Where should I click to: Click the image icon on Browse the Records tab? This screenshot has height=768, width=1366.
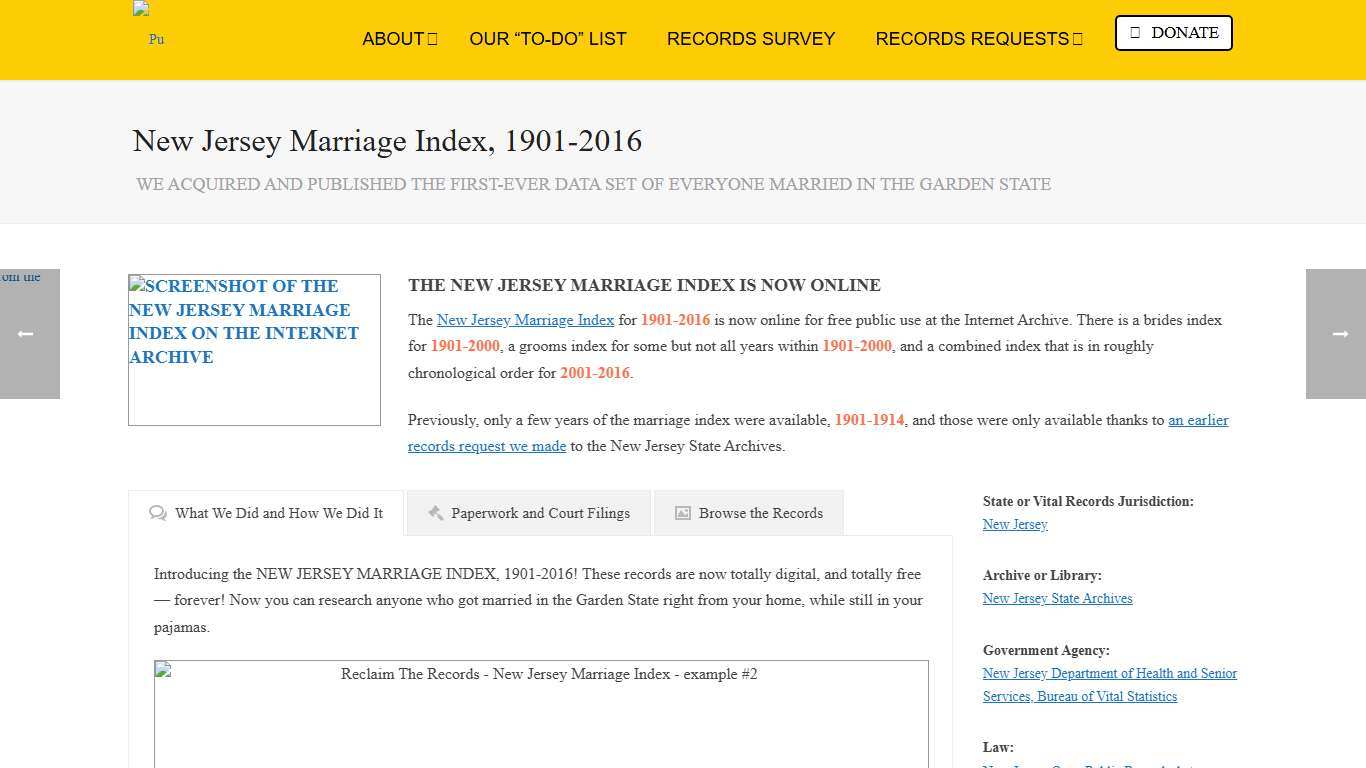coord(681,512)
